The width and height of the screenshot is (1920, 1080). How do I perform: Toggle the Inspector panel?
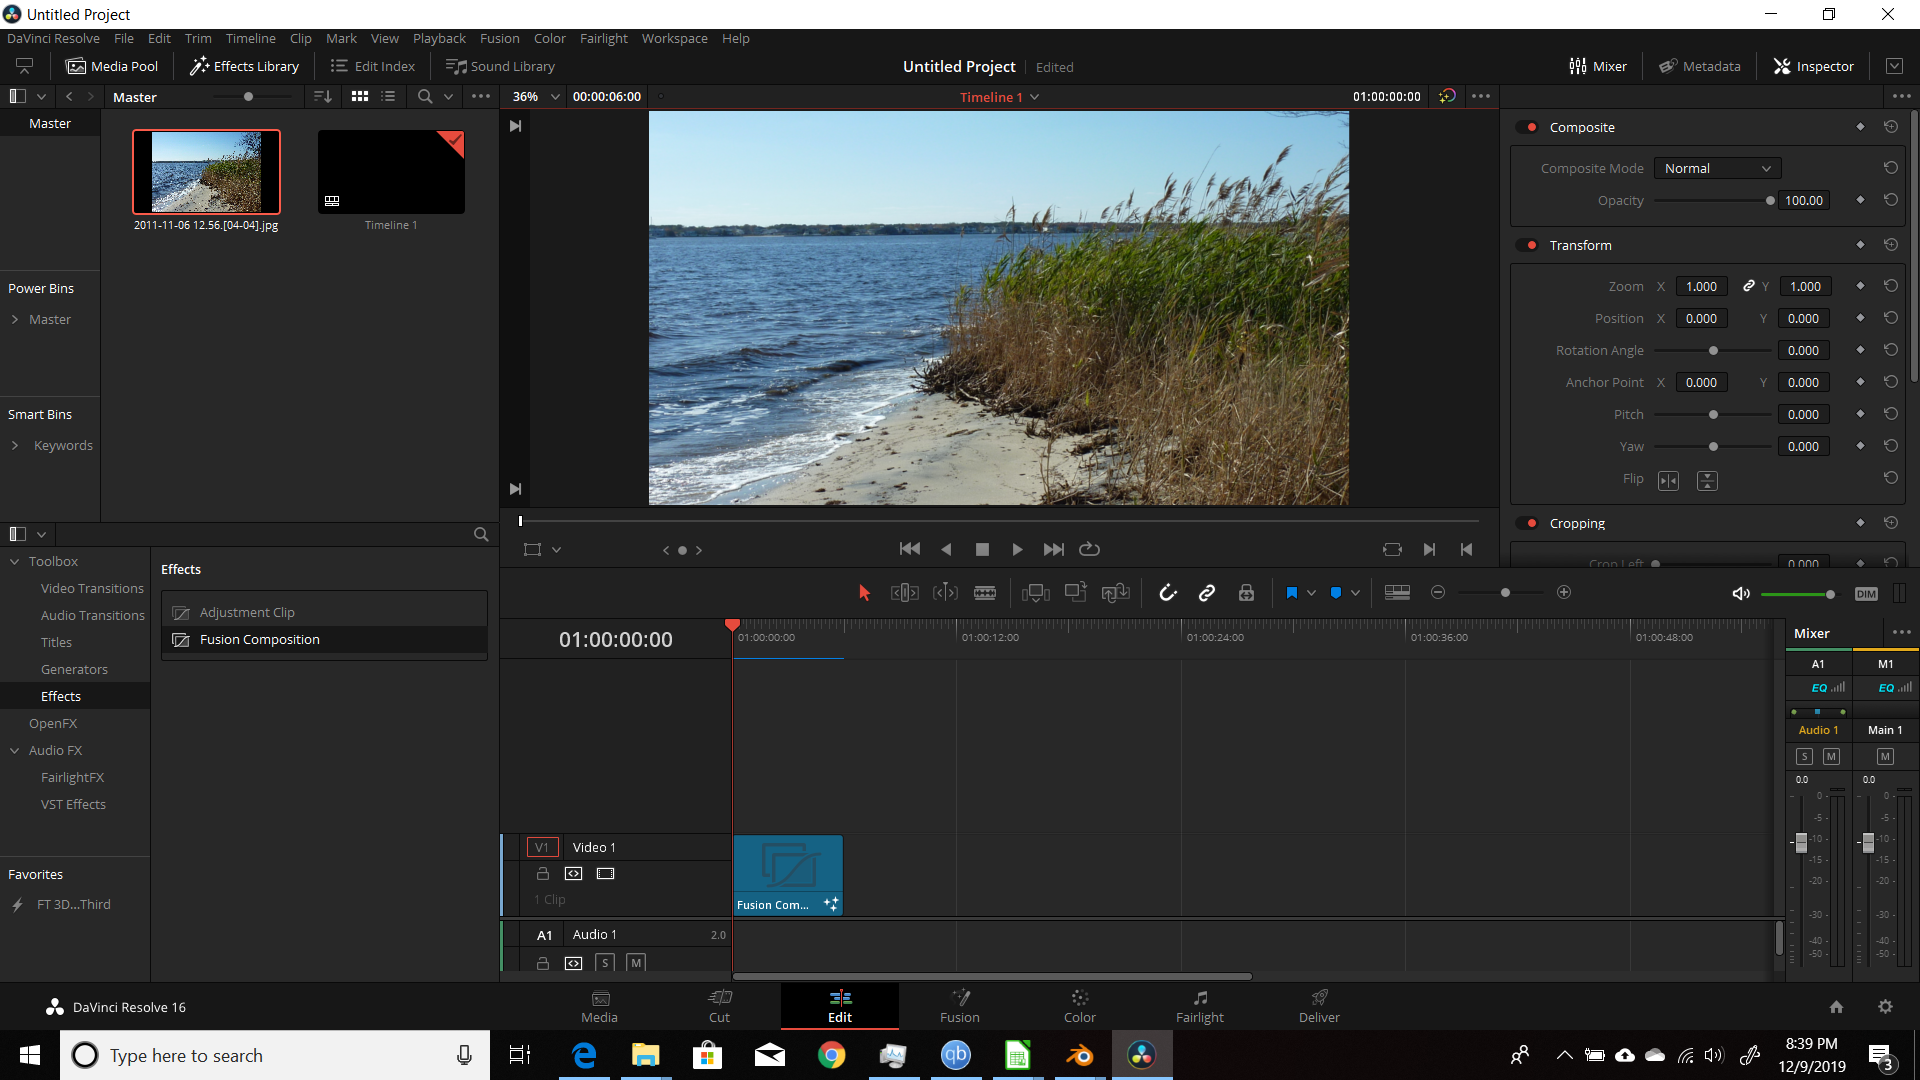[x=1814, y=66]
